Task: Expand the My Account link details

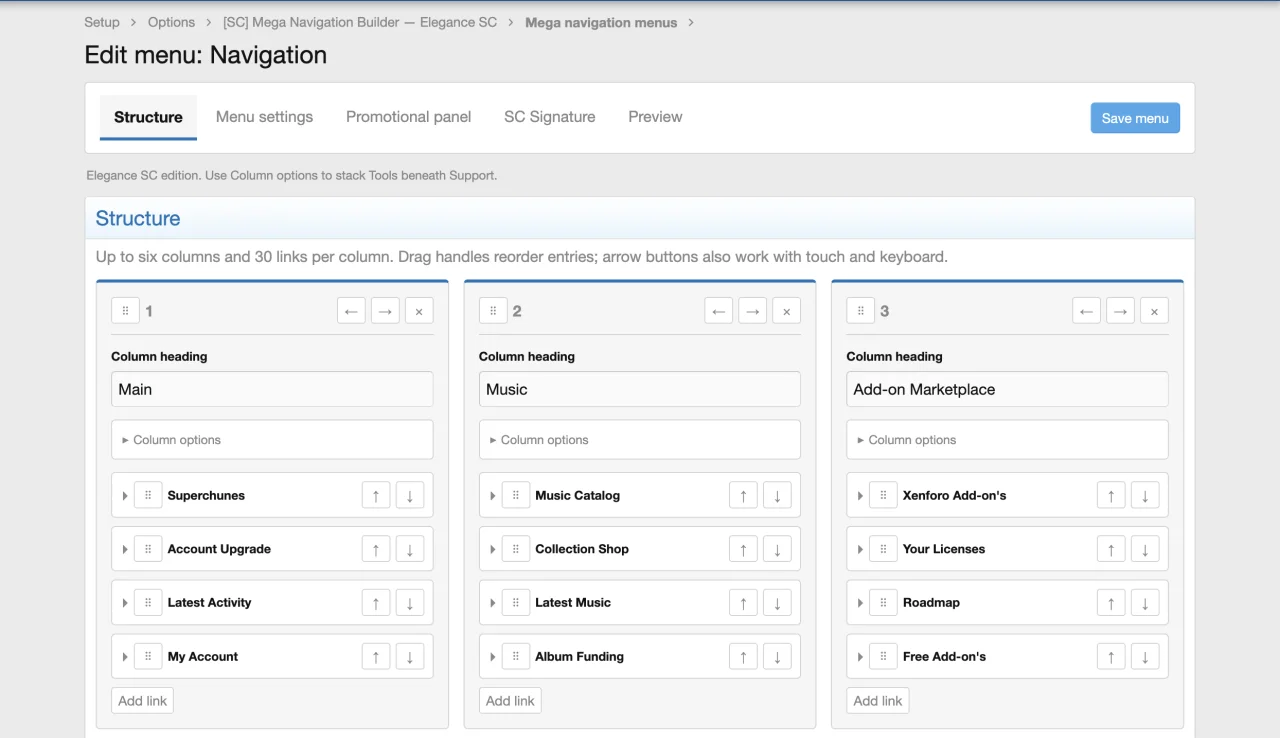Action: [x=125, y=657]
